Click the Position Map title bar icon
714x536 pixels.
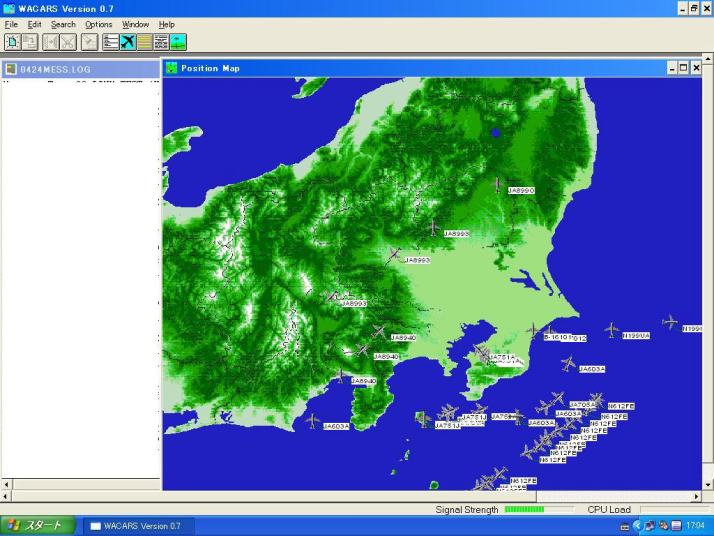(172, 68)
